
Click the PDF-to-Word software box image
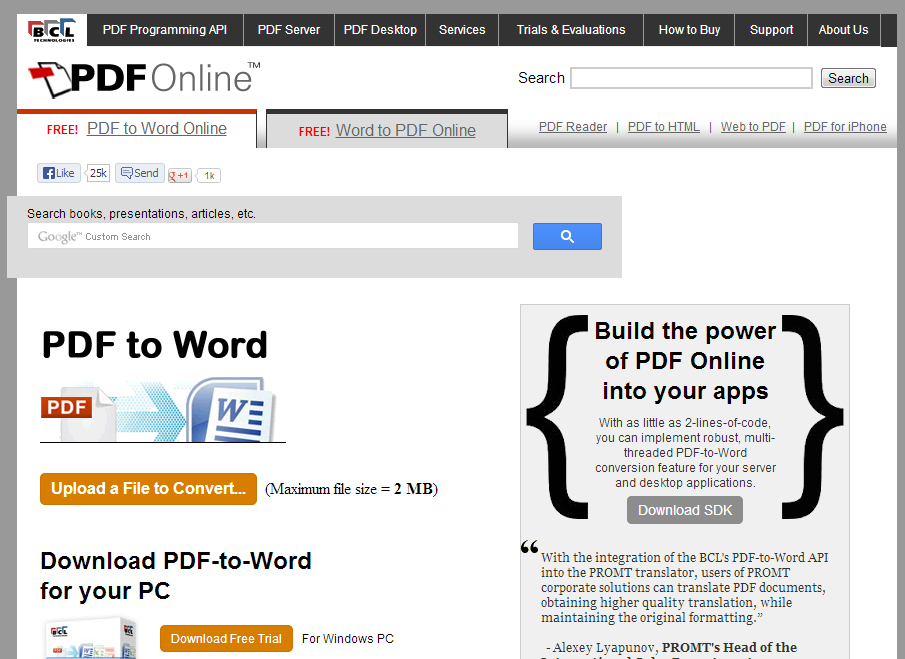pyautogui.click(x=91, y=638)
